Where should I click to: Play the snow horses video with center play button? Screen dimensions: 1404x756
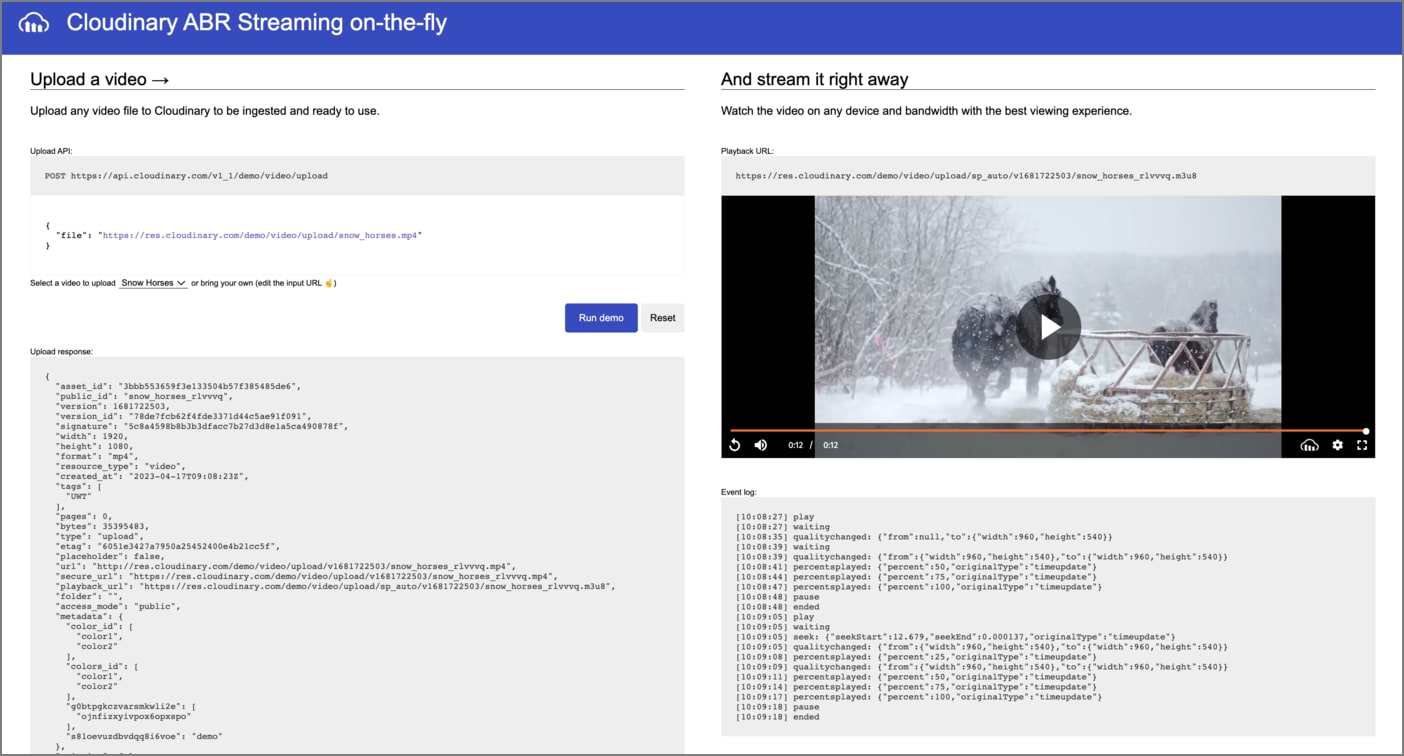coord(1048,327)
